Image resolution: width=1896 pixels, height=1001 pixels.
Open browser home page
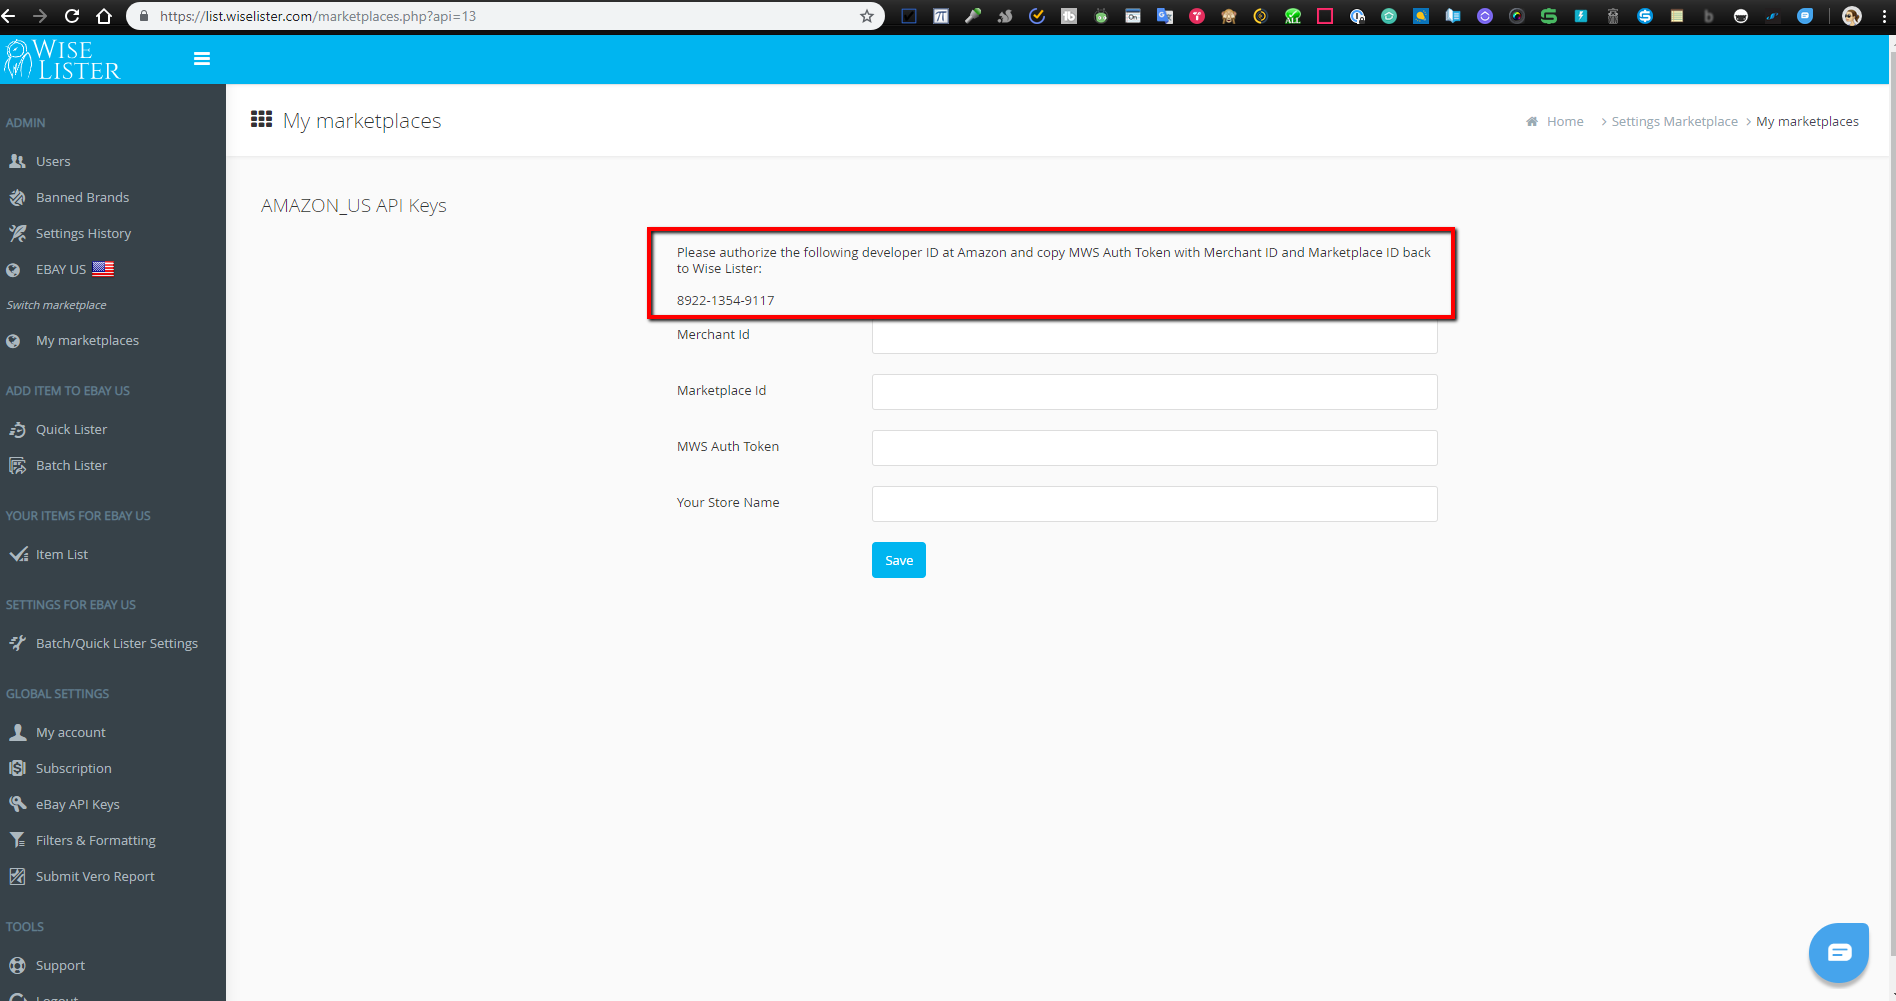tap(104, 16)
